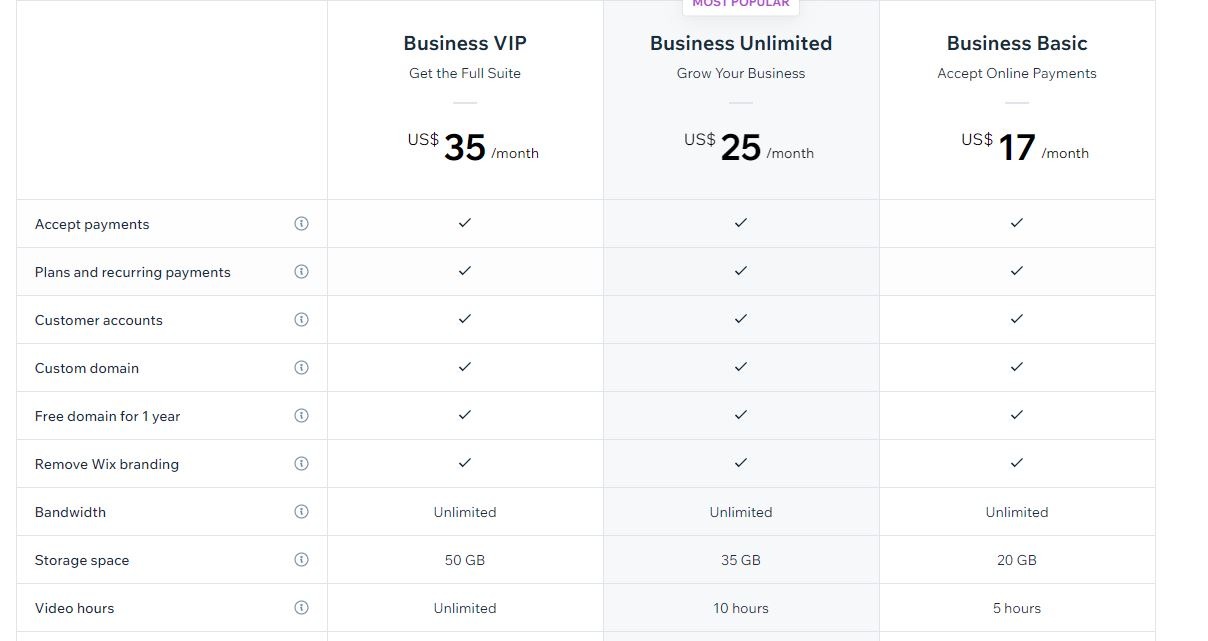
Task: Open the Bandwidth info icon
Action: coord(301,512)
